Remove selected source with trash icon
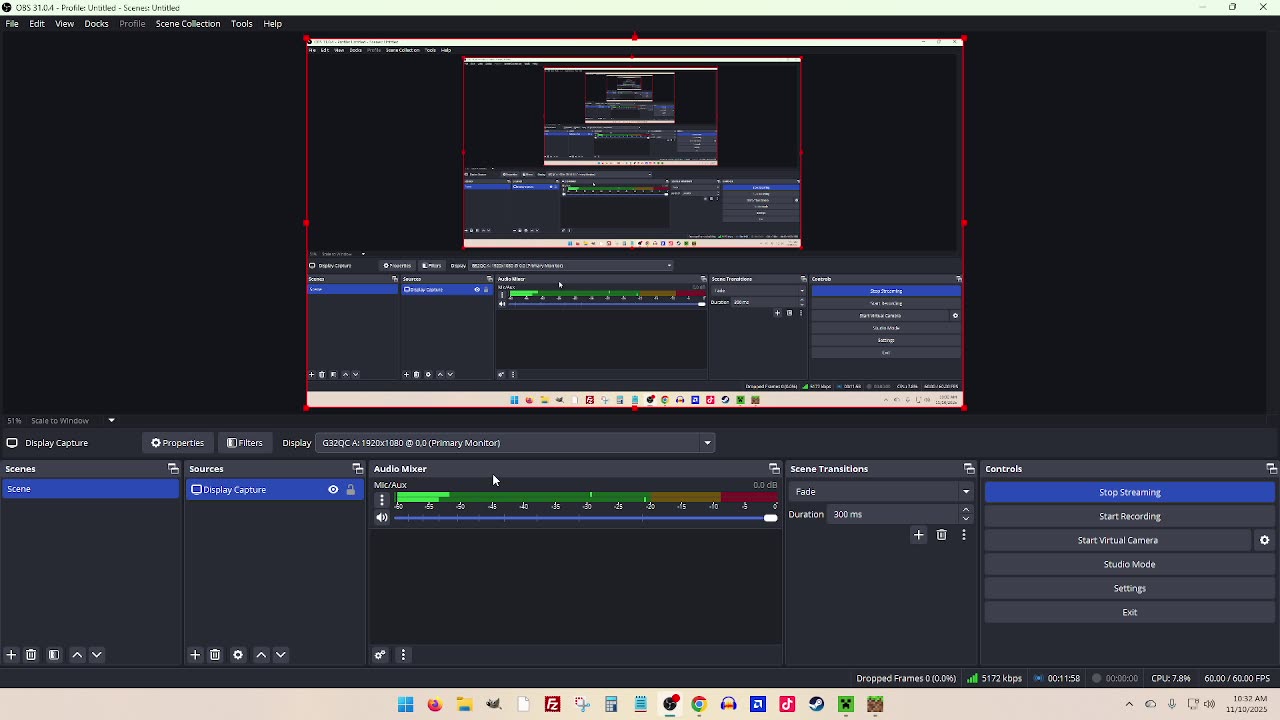1280x720 pixels. 215,655
